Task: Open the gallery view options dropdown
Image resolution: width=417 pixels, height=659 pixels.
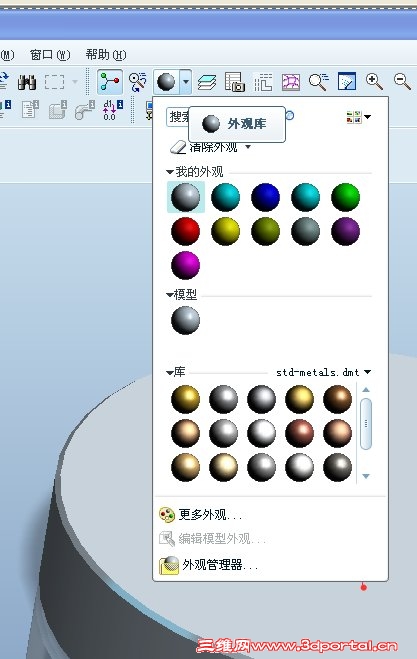Action: 359,117
